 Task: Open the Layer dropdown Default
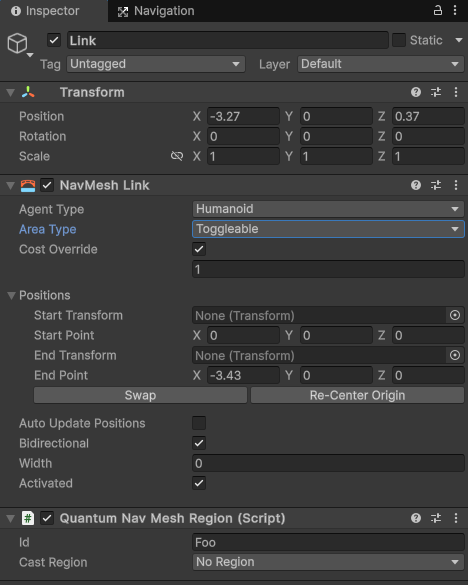coord(380,64)
